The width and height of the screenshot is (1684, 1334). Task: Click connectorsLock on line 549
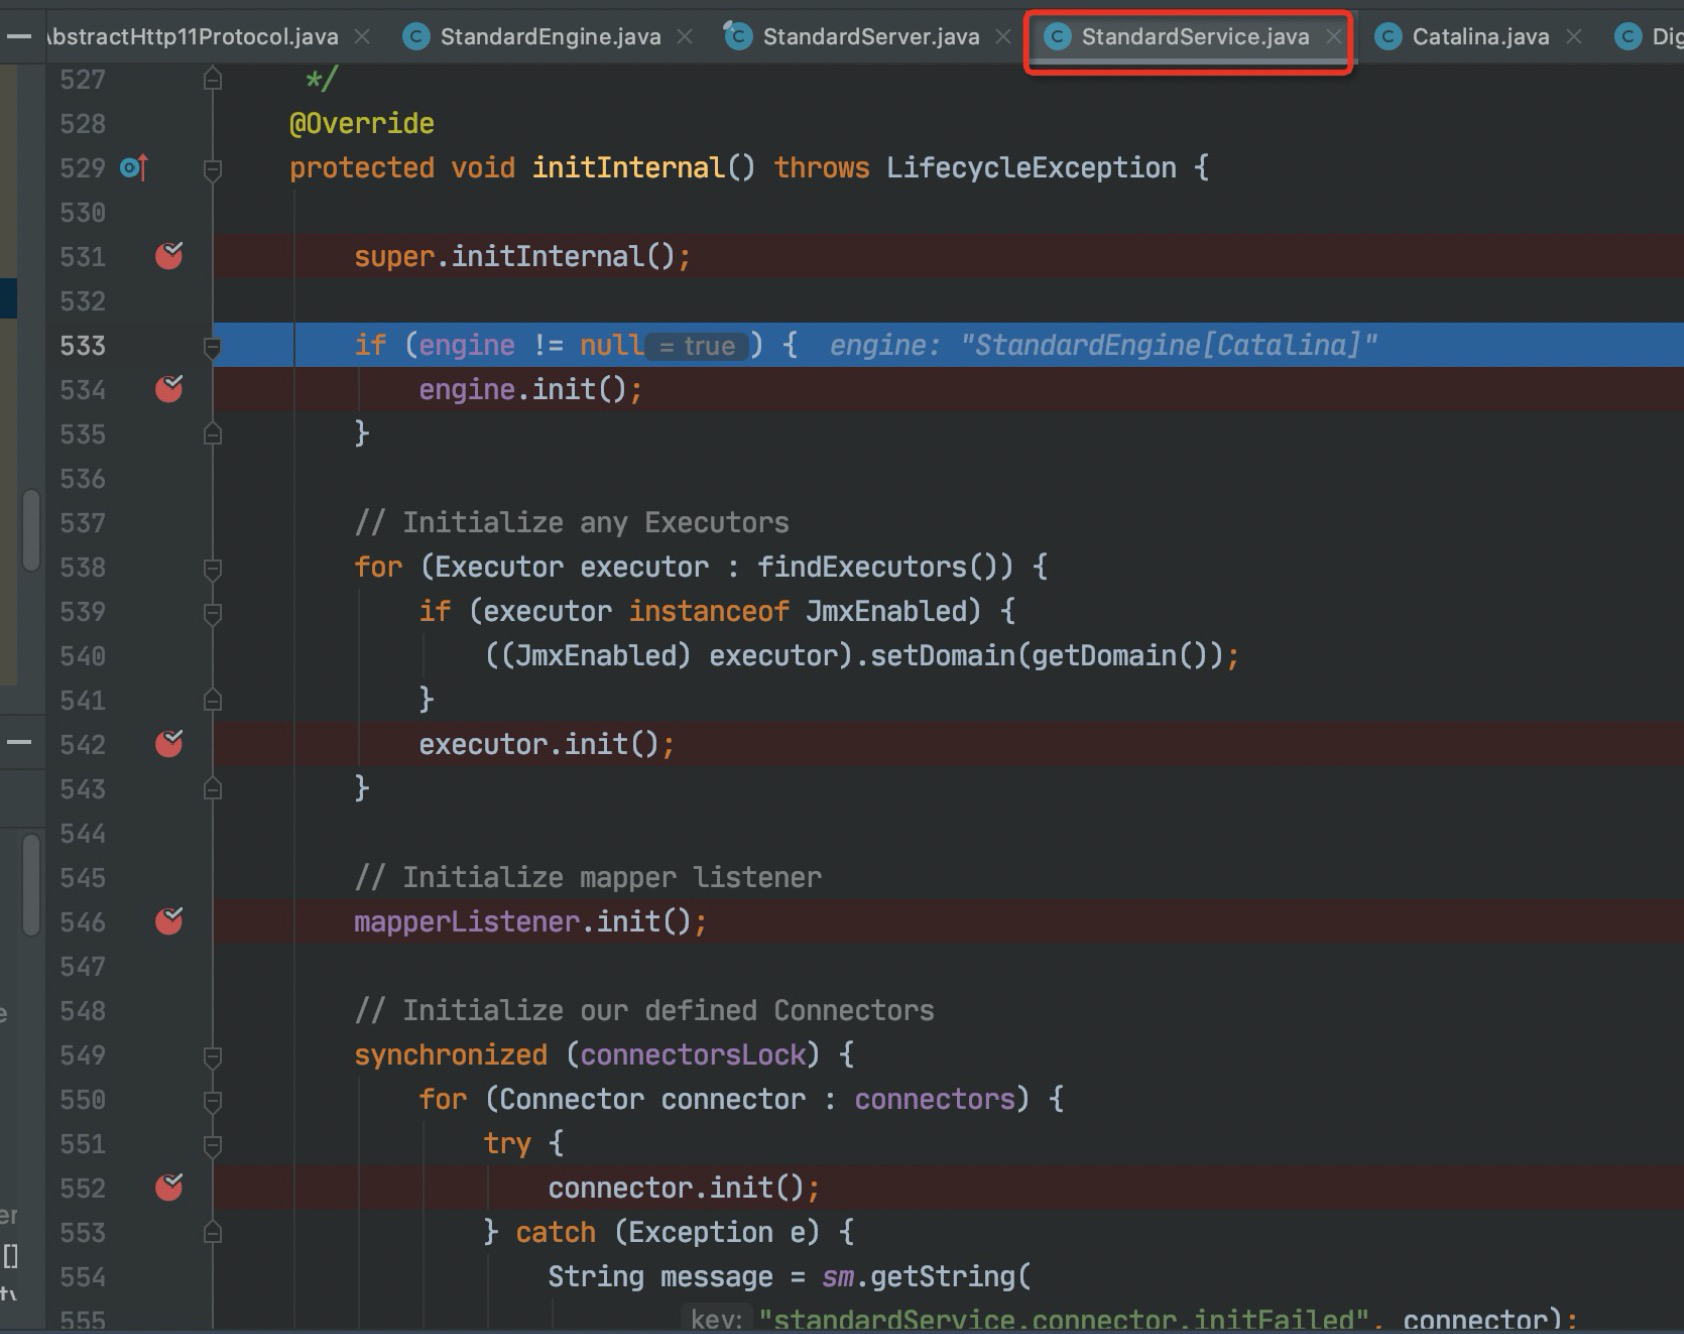point(693,1055)
